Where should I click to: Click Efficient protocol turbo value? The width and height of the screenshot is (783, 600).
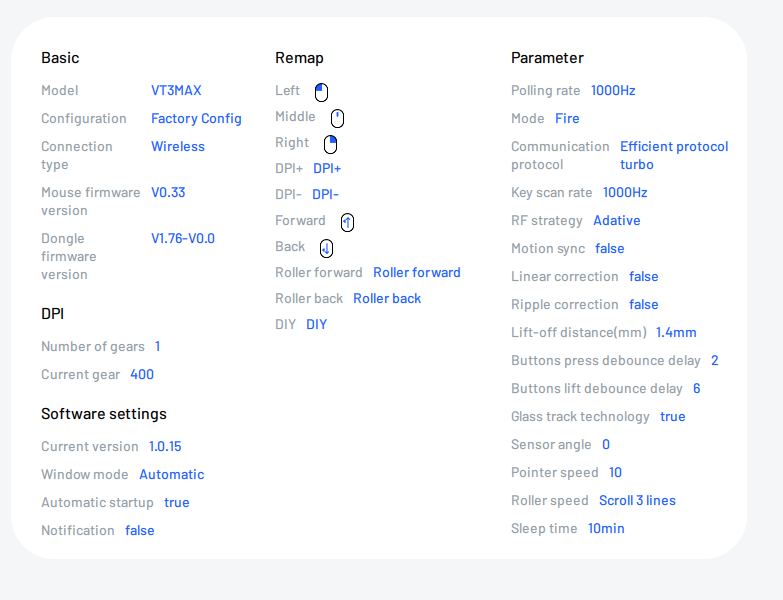pyautogui.click(x=673, y=155)
